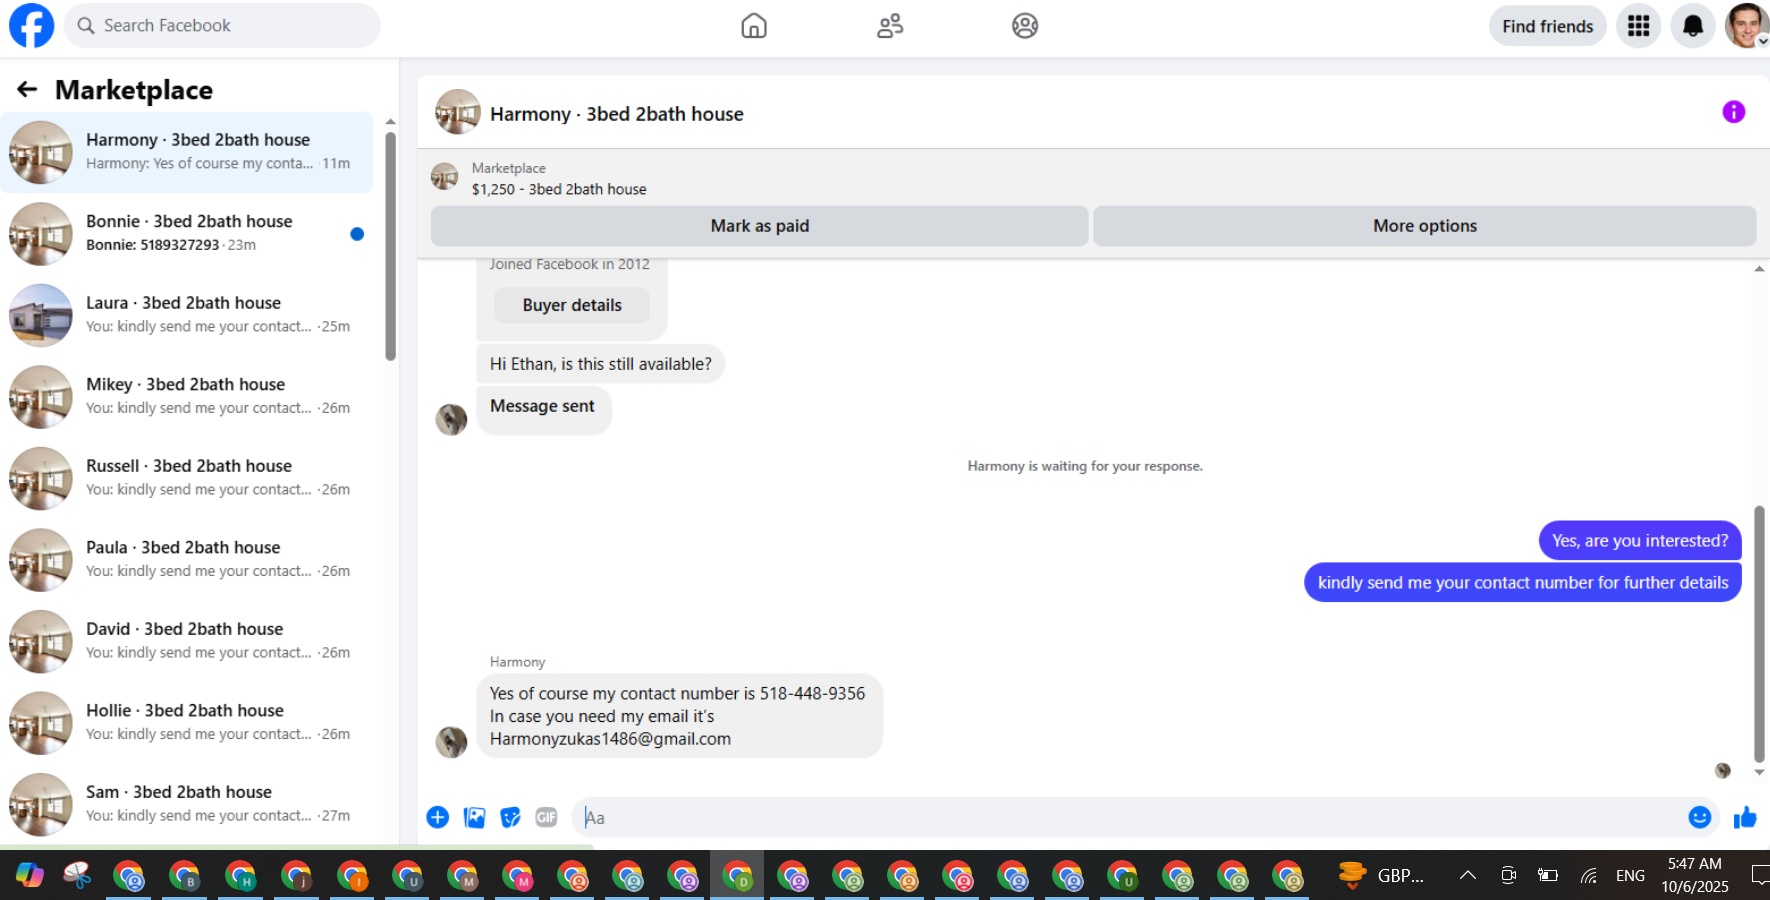This screenshot has height=900, width=1770.
Task: Send a thumbs up like
Action: tap(1745, 817)
